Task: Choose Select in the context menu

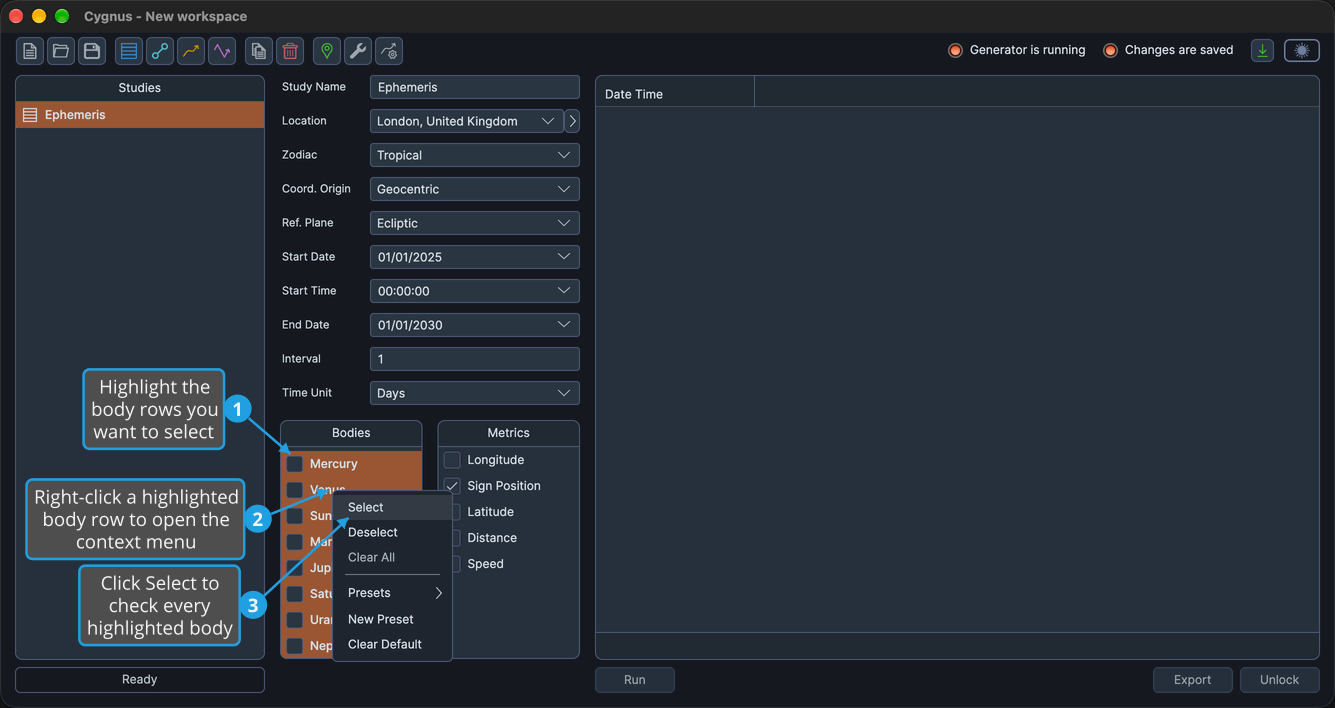Action: pos(393,507)
